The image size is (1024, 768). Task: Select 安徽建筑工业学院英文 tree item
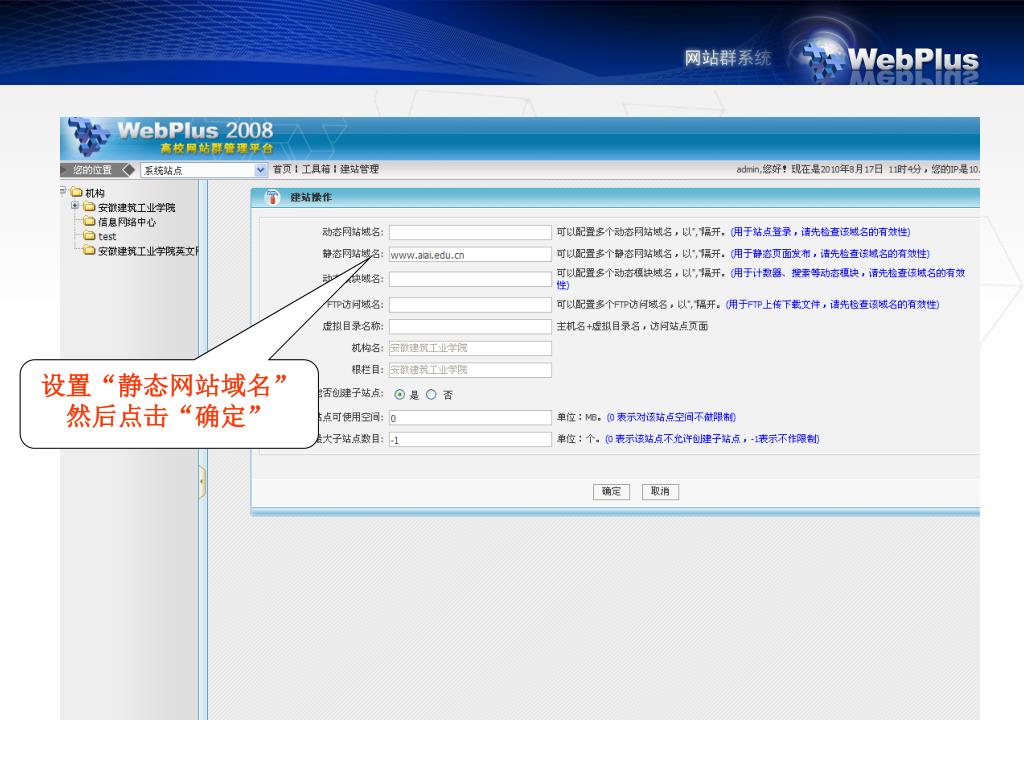coord(148,251)
